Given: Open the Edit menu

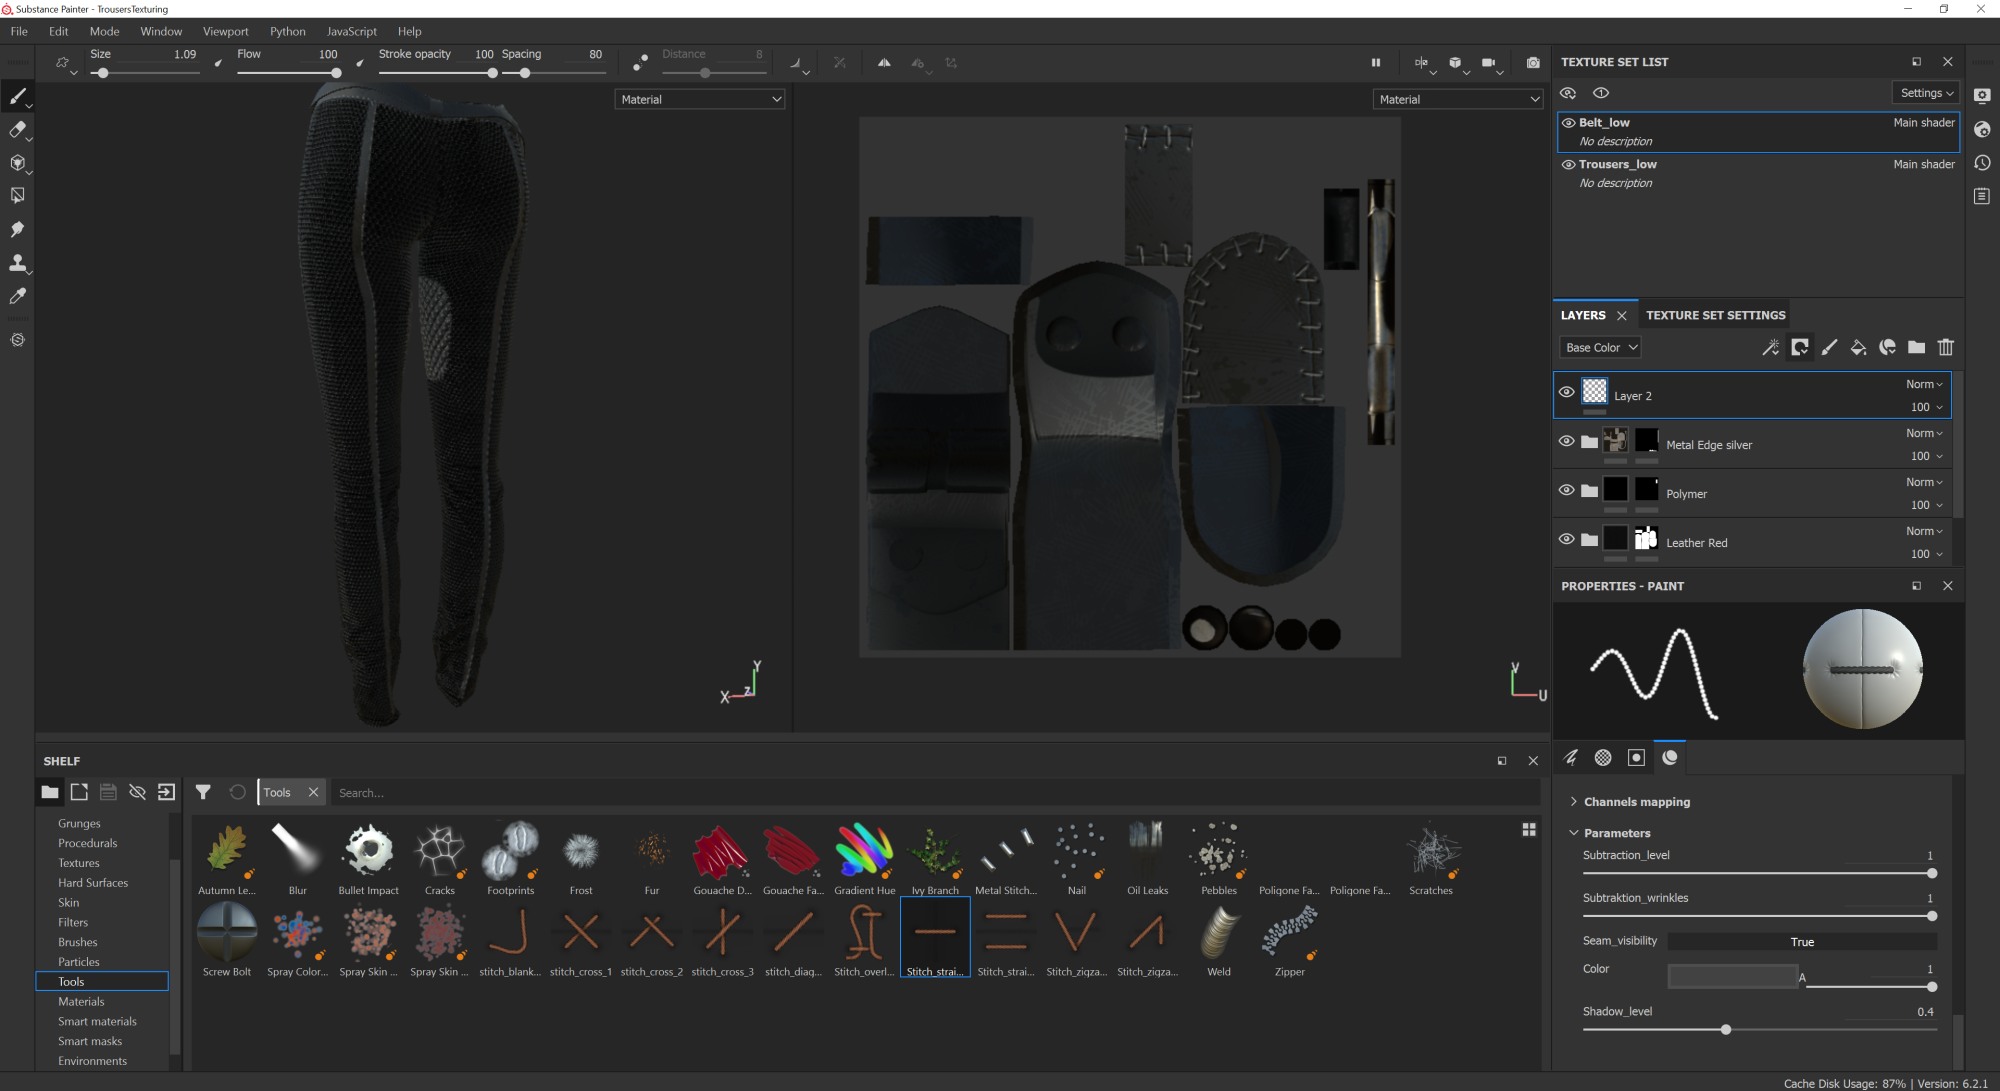Looking at the screenshot, I should coord(58,31).
